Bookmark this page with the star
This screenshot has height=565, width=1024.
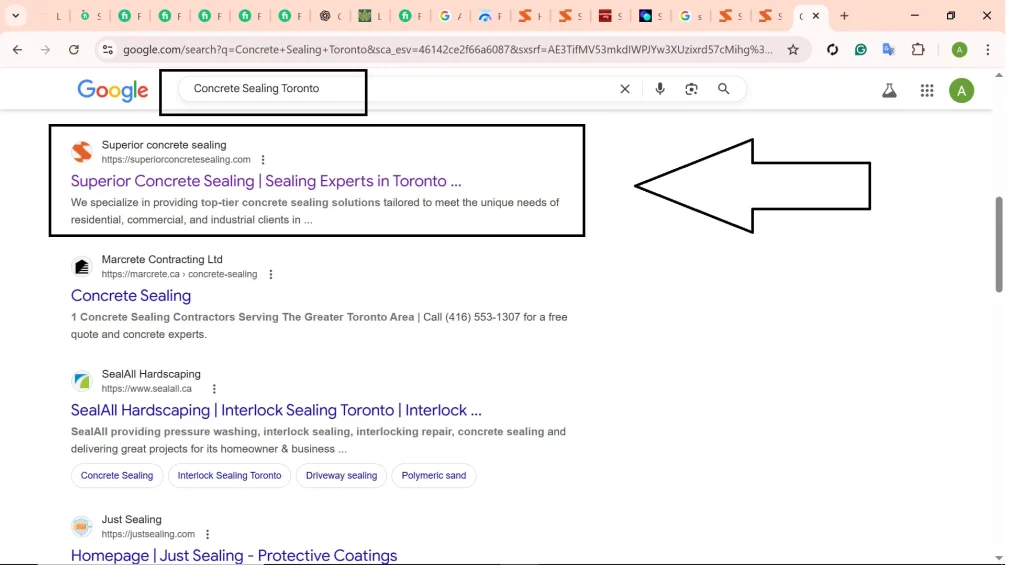point(793,50)
